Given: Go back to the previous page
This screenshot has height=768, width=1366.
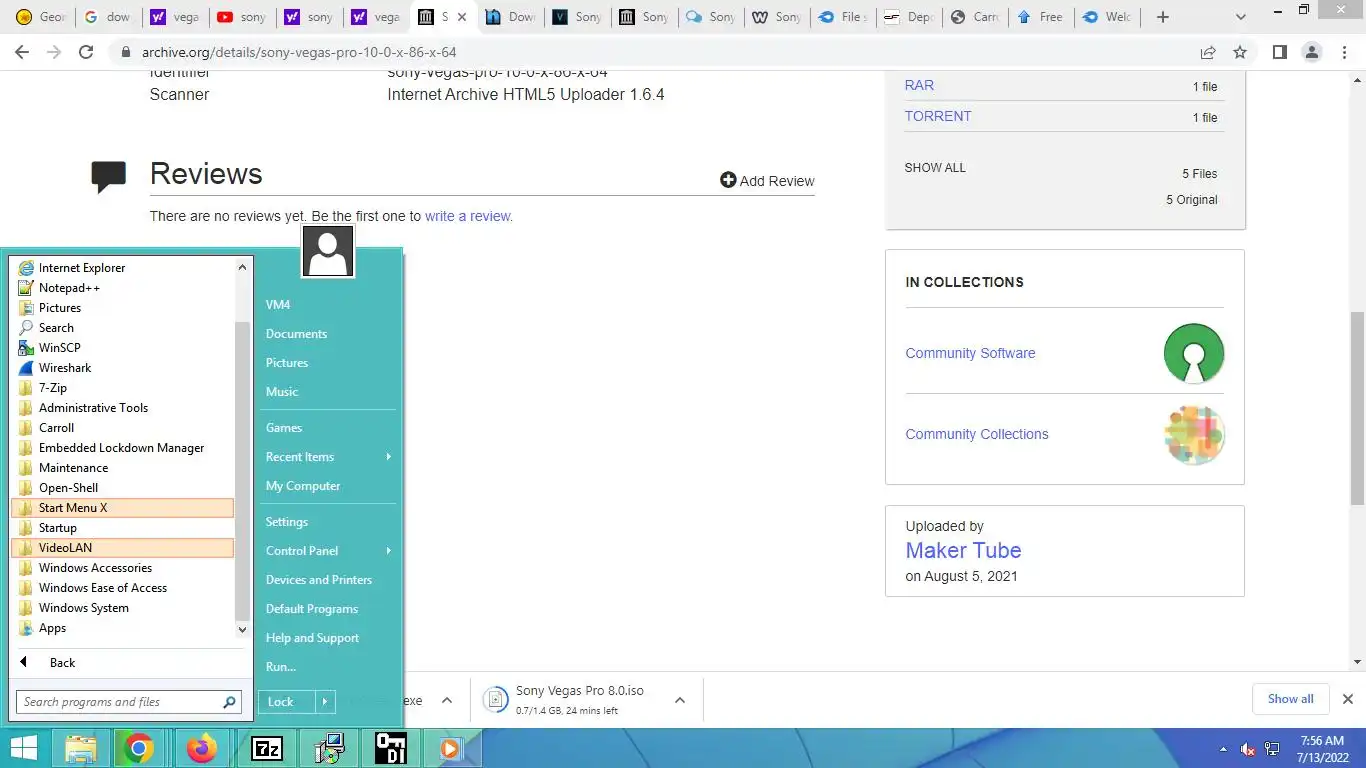Looking at the screenshot, I should [x=22, y=52].
